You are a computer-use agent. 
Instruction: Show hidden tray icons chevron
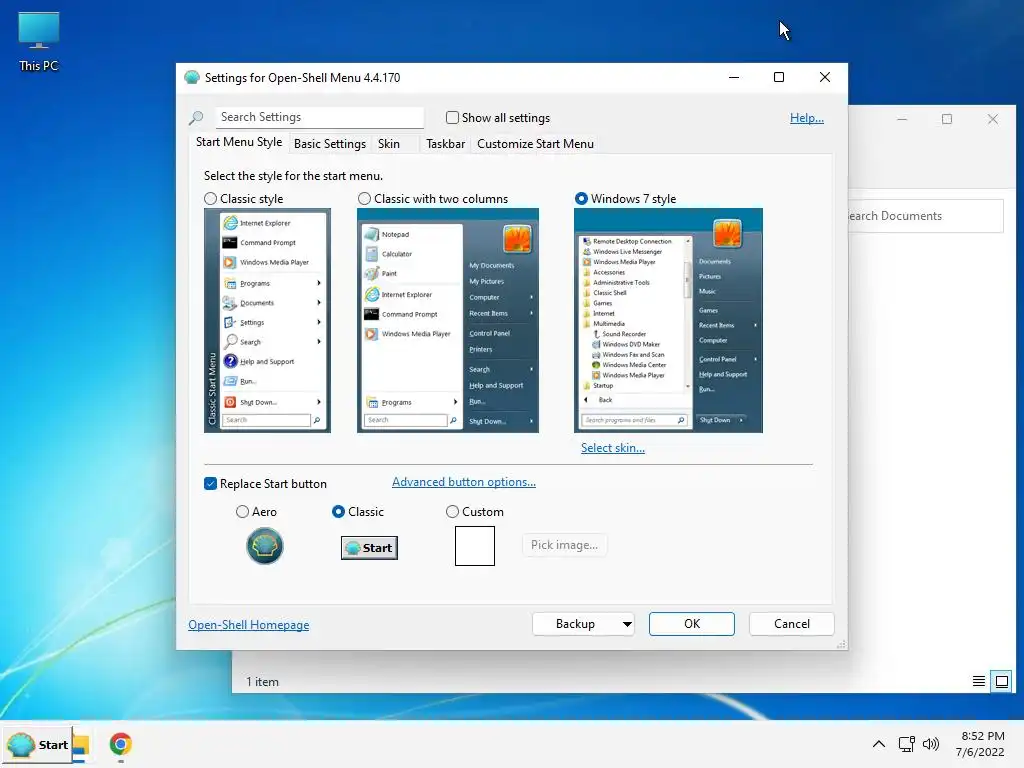click(879, 744)
